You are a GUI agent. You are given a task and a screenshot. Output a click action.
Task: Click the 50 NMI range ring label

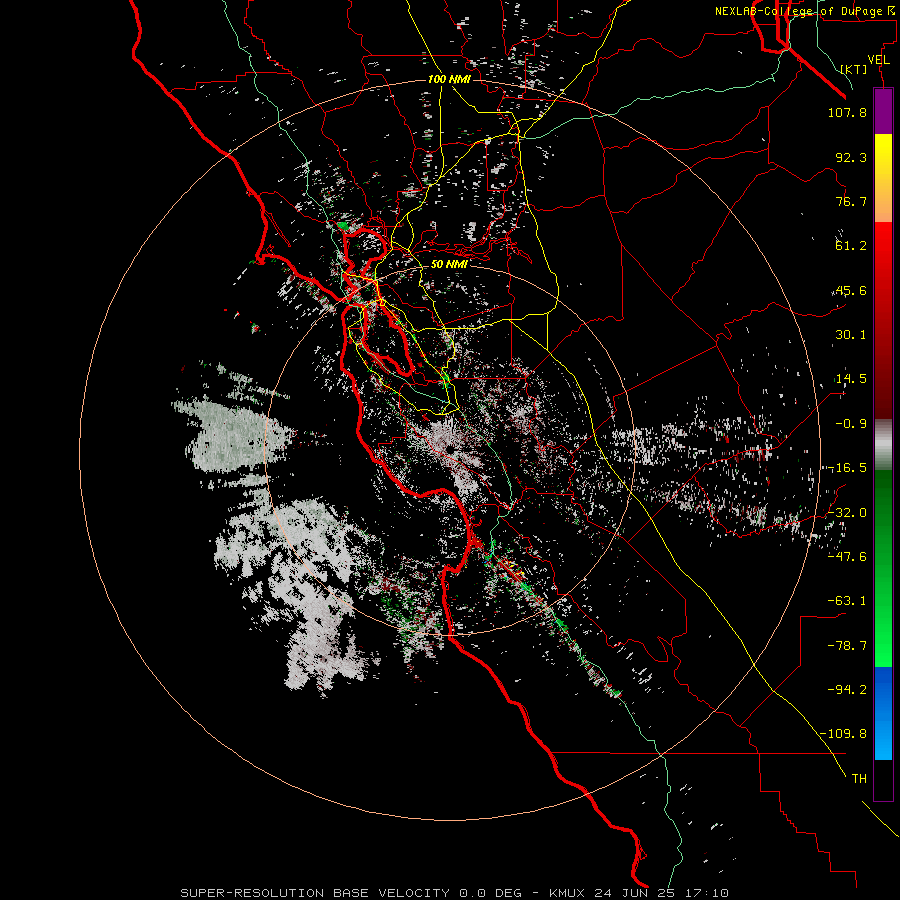coord(449,264)
